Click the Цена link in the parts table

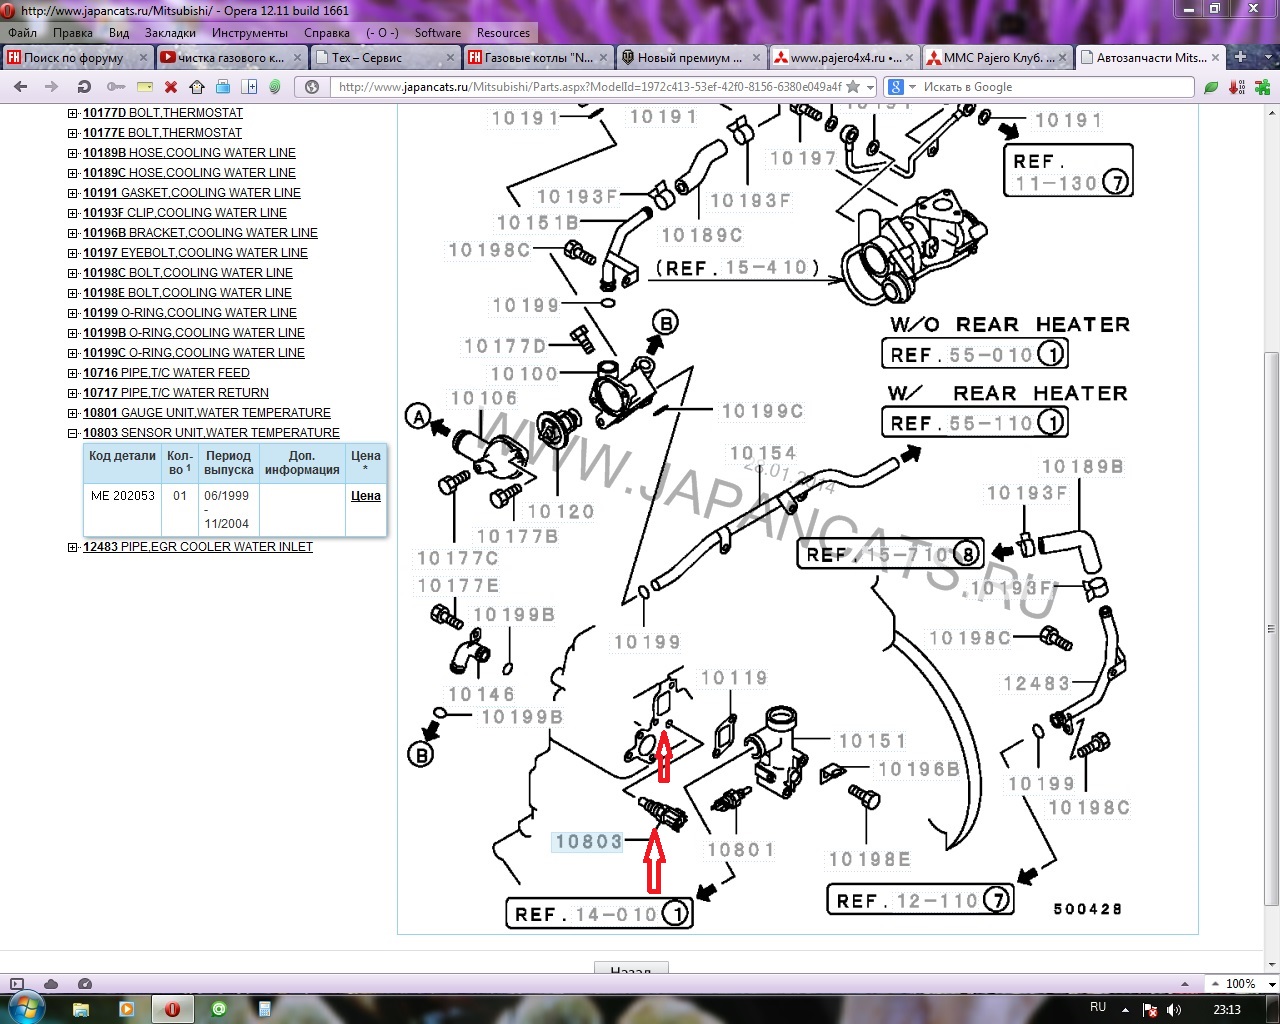pos(365,496)
